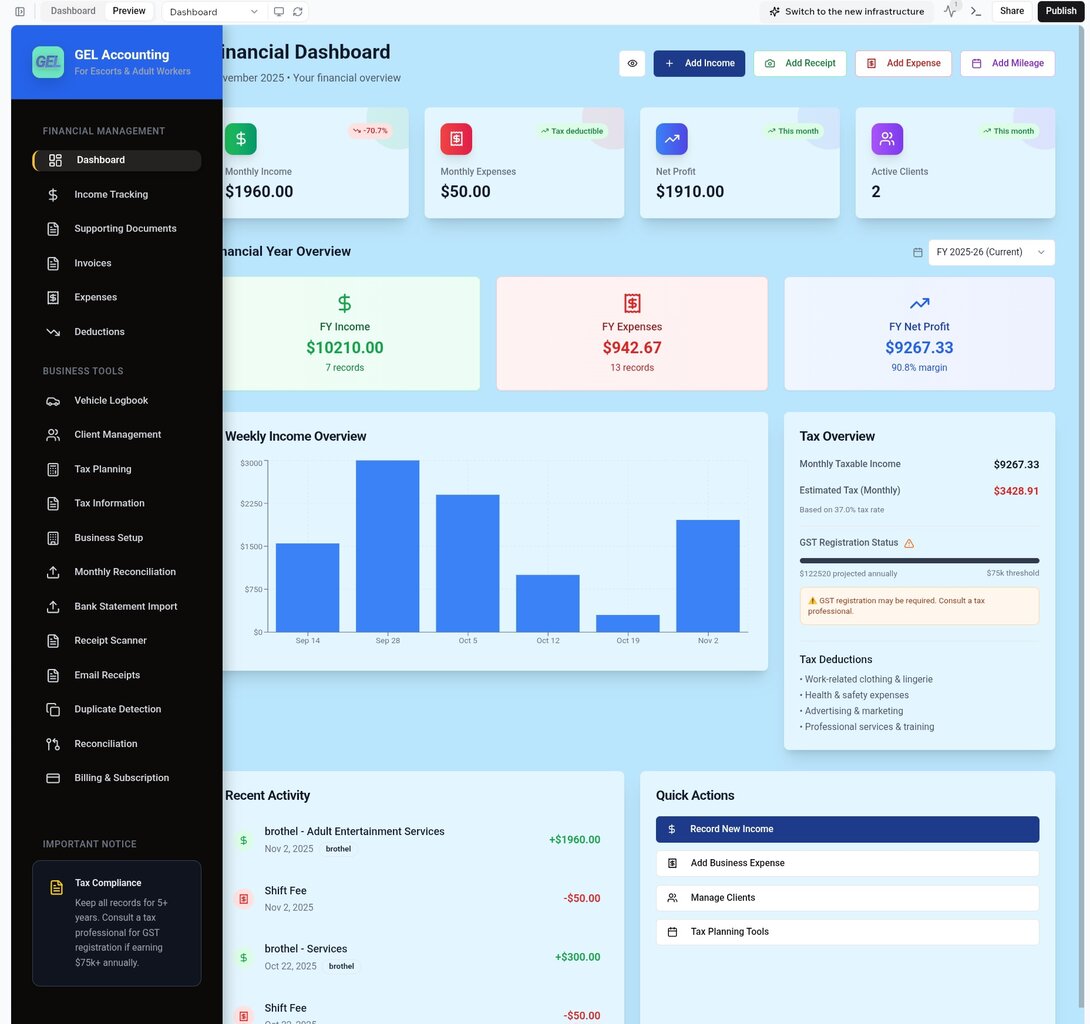1090x1024 pixels.
Task: Open Duplicate Detection from sidebar
Action: [117, 710]
